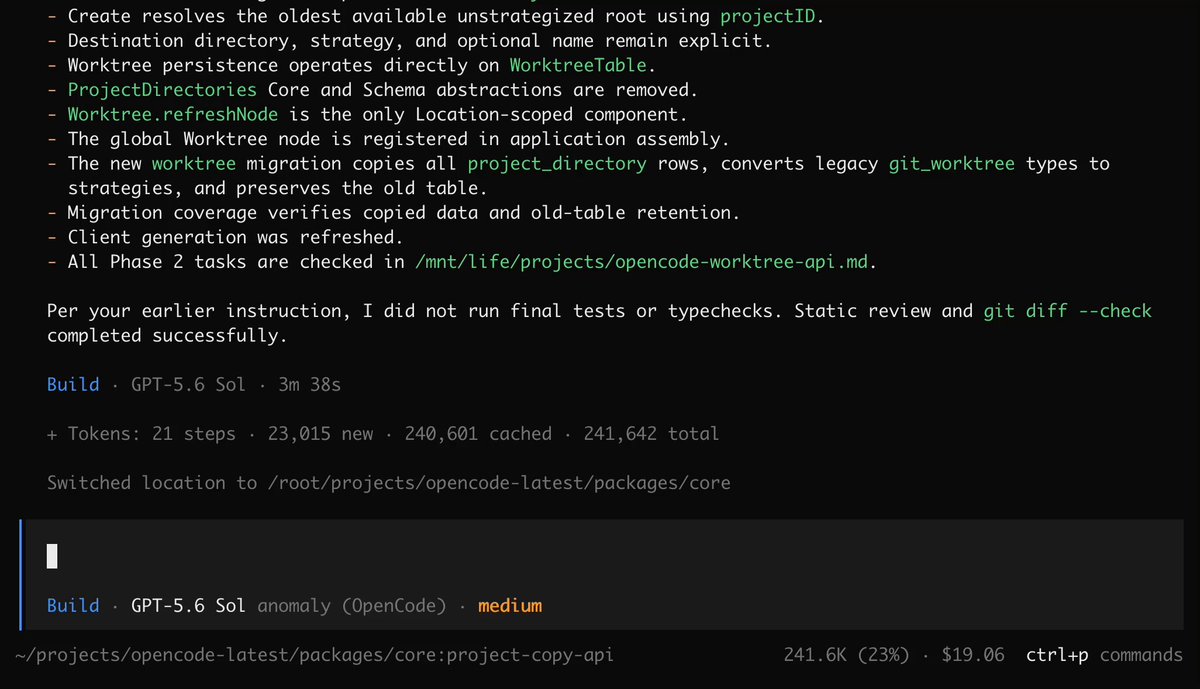The image size is (1200, 689).
Task: Click the '241,642 total' token count
Action: pos(651,434)
